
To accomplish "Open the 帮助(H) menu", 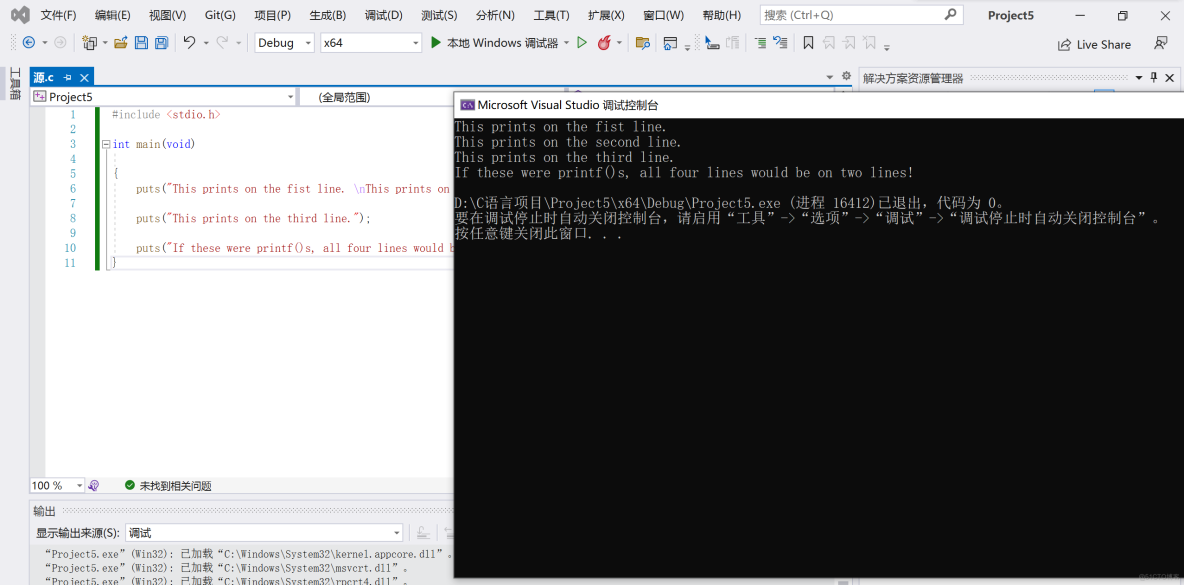I will (721, 15).
